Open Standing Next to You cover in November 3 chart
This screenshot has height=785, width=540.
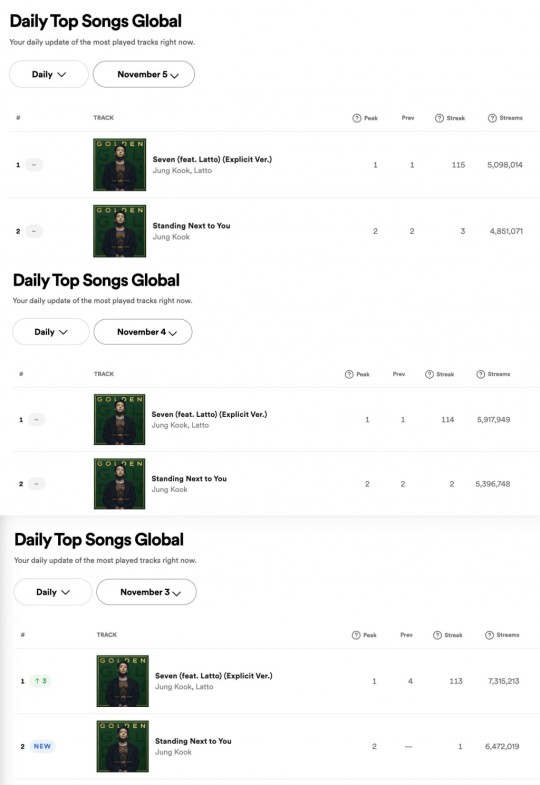123,746
